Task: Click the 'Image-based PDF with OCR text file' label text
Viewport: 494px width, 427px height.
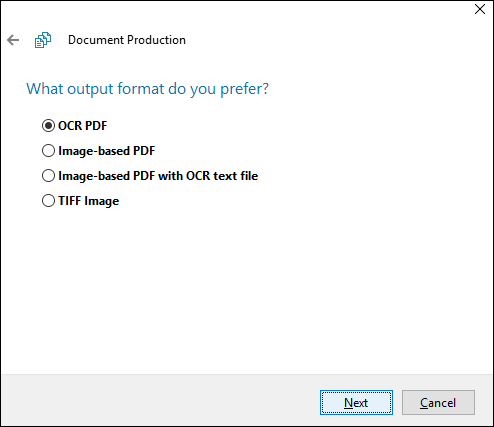Action: point(158,176)
